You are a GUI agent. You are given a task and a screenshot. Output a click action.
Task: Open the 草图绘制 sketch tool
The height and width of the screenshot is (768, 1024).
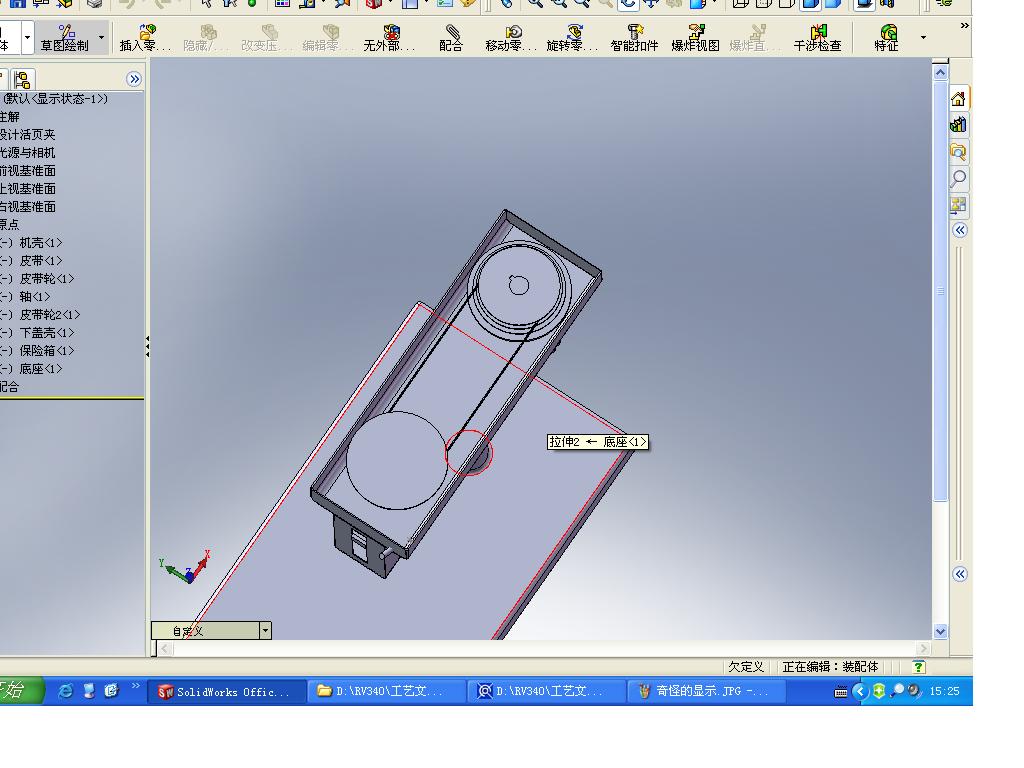(64, 38)
